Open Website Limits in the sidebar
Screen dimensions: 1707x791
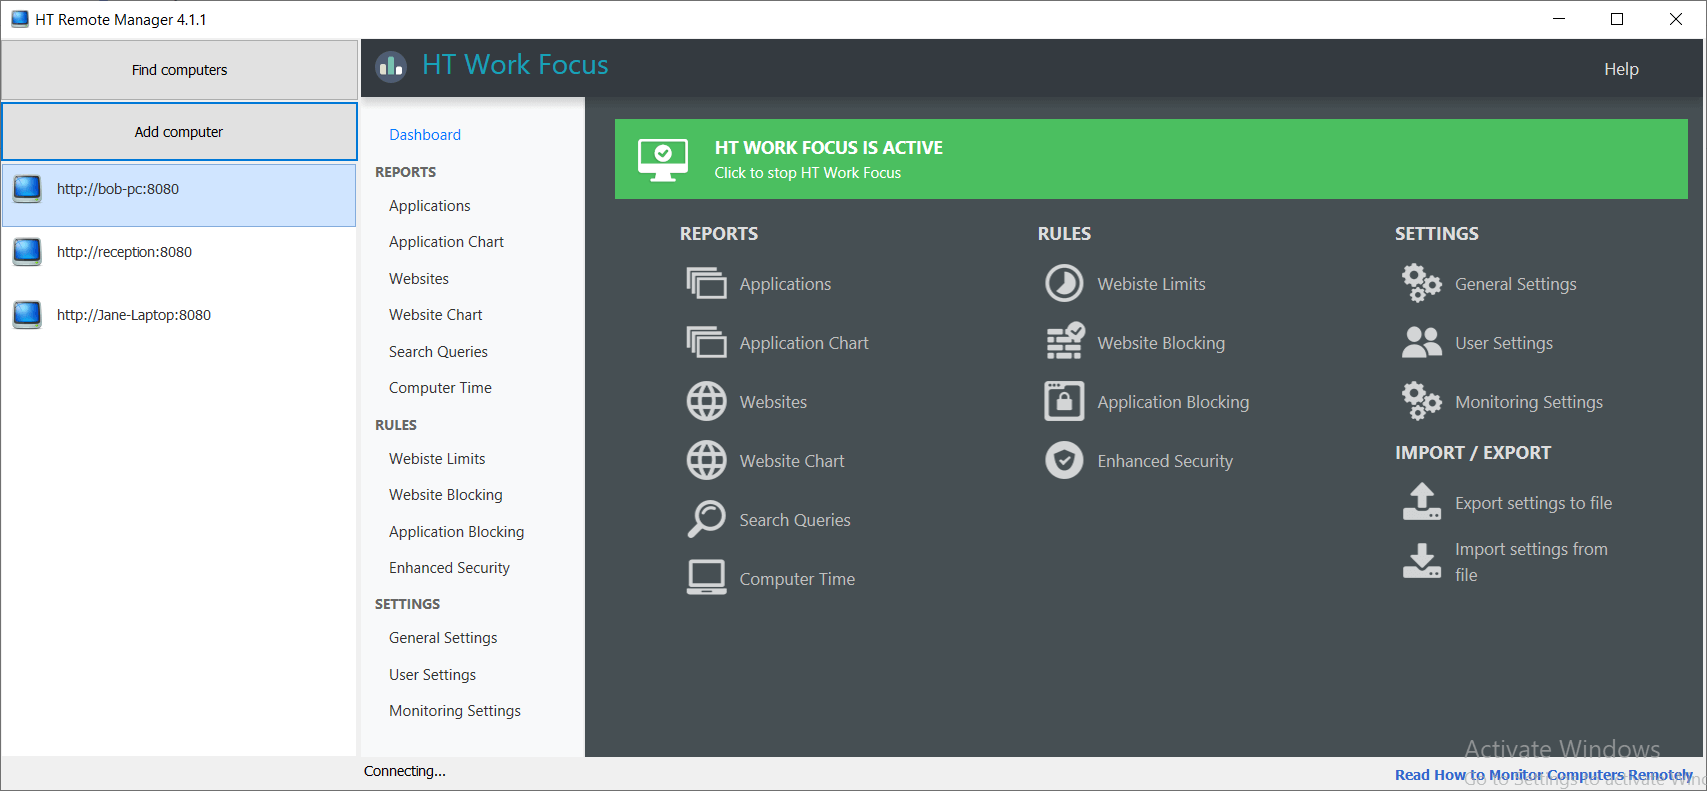pyautogui.click(x=437, y=459)
